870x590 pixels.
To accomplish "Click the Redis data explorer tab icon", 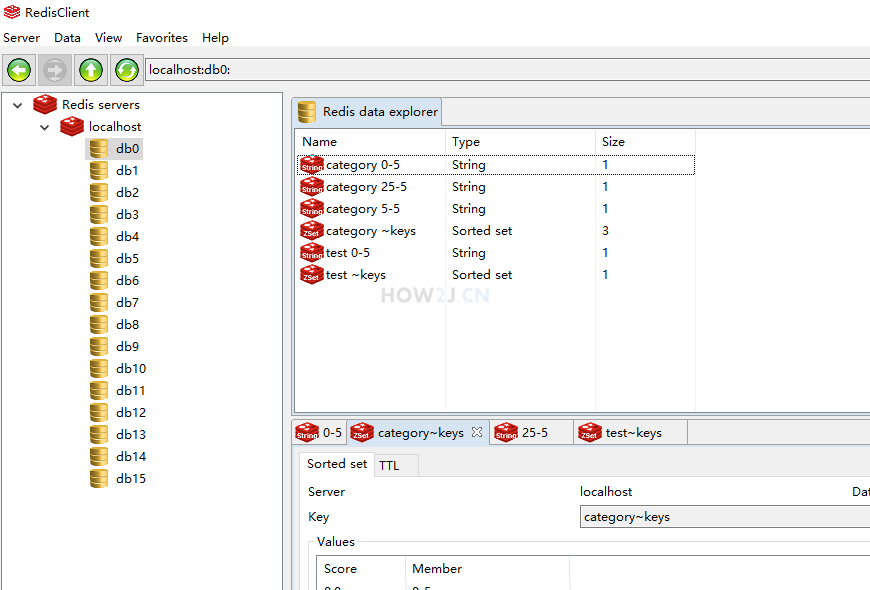I will pos(307,112).
